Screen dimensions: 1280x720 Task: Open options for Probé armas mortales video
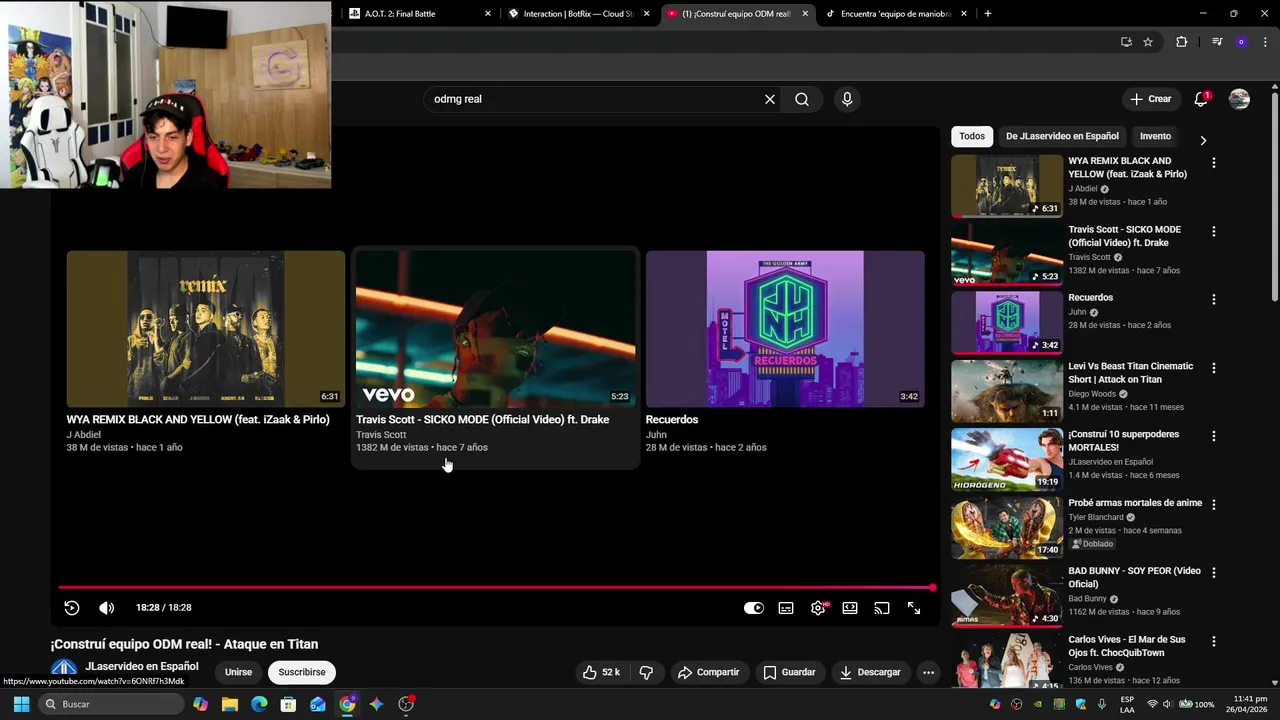click(x=1214, y=505)
